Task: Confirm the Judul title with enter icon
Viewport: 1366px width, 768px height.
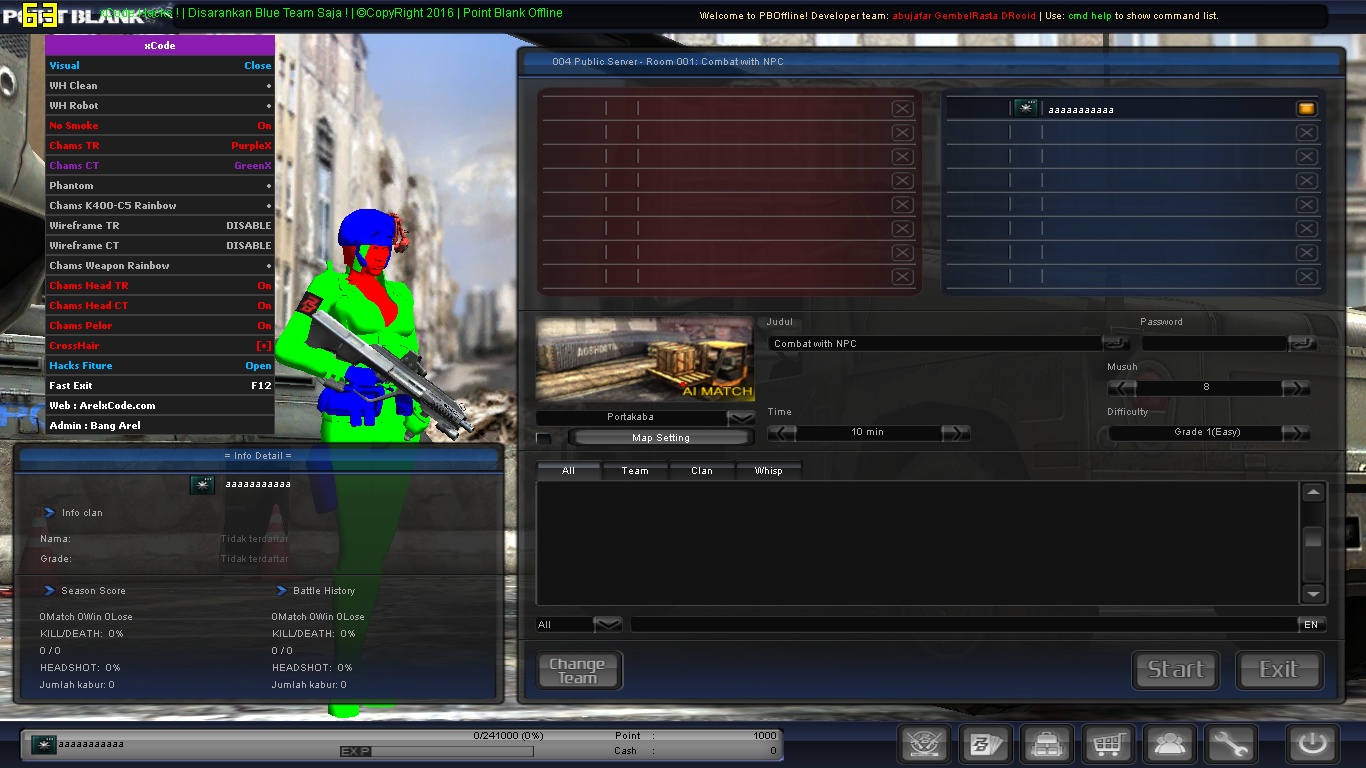Action: (1116, 343)
